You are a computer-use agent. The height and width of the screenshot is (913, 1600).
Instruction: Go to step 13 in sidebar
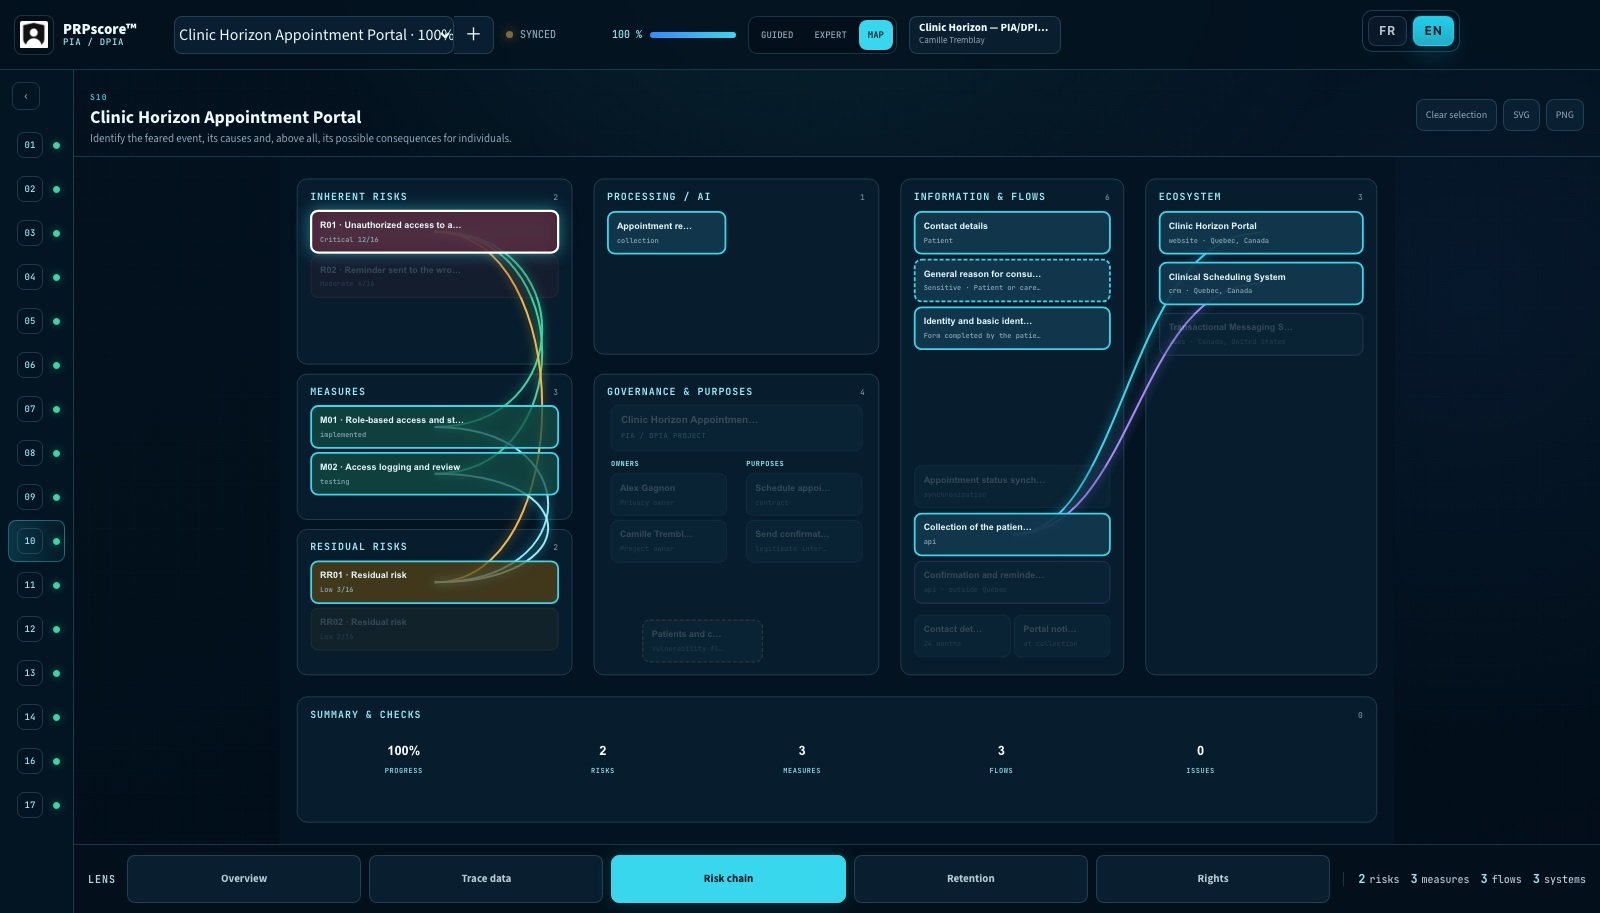tap(30, 673)
